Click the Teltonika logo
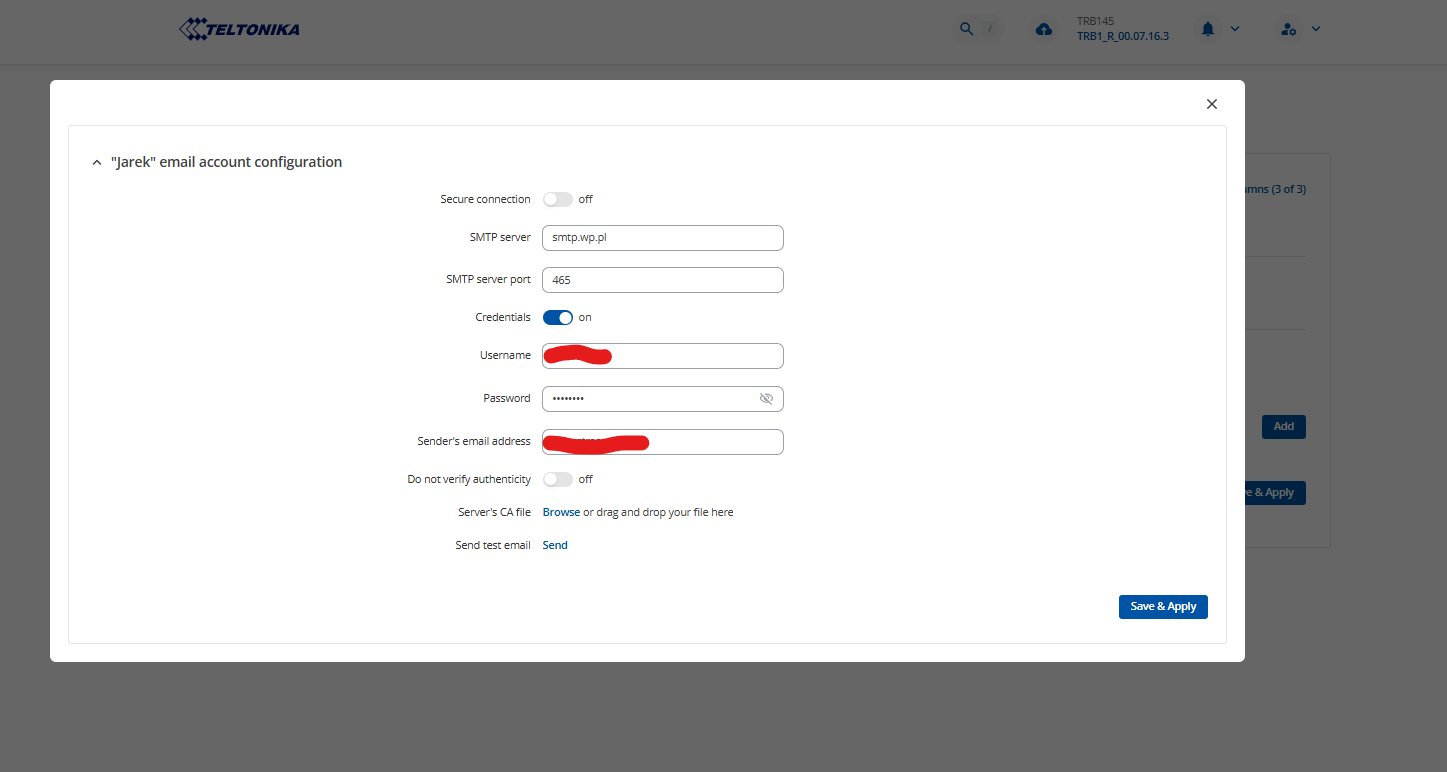1447x772 pixels. pos(239,30)
